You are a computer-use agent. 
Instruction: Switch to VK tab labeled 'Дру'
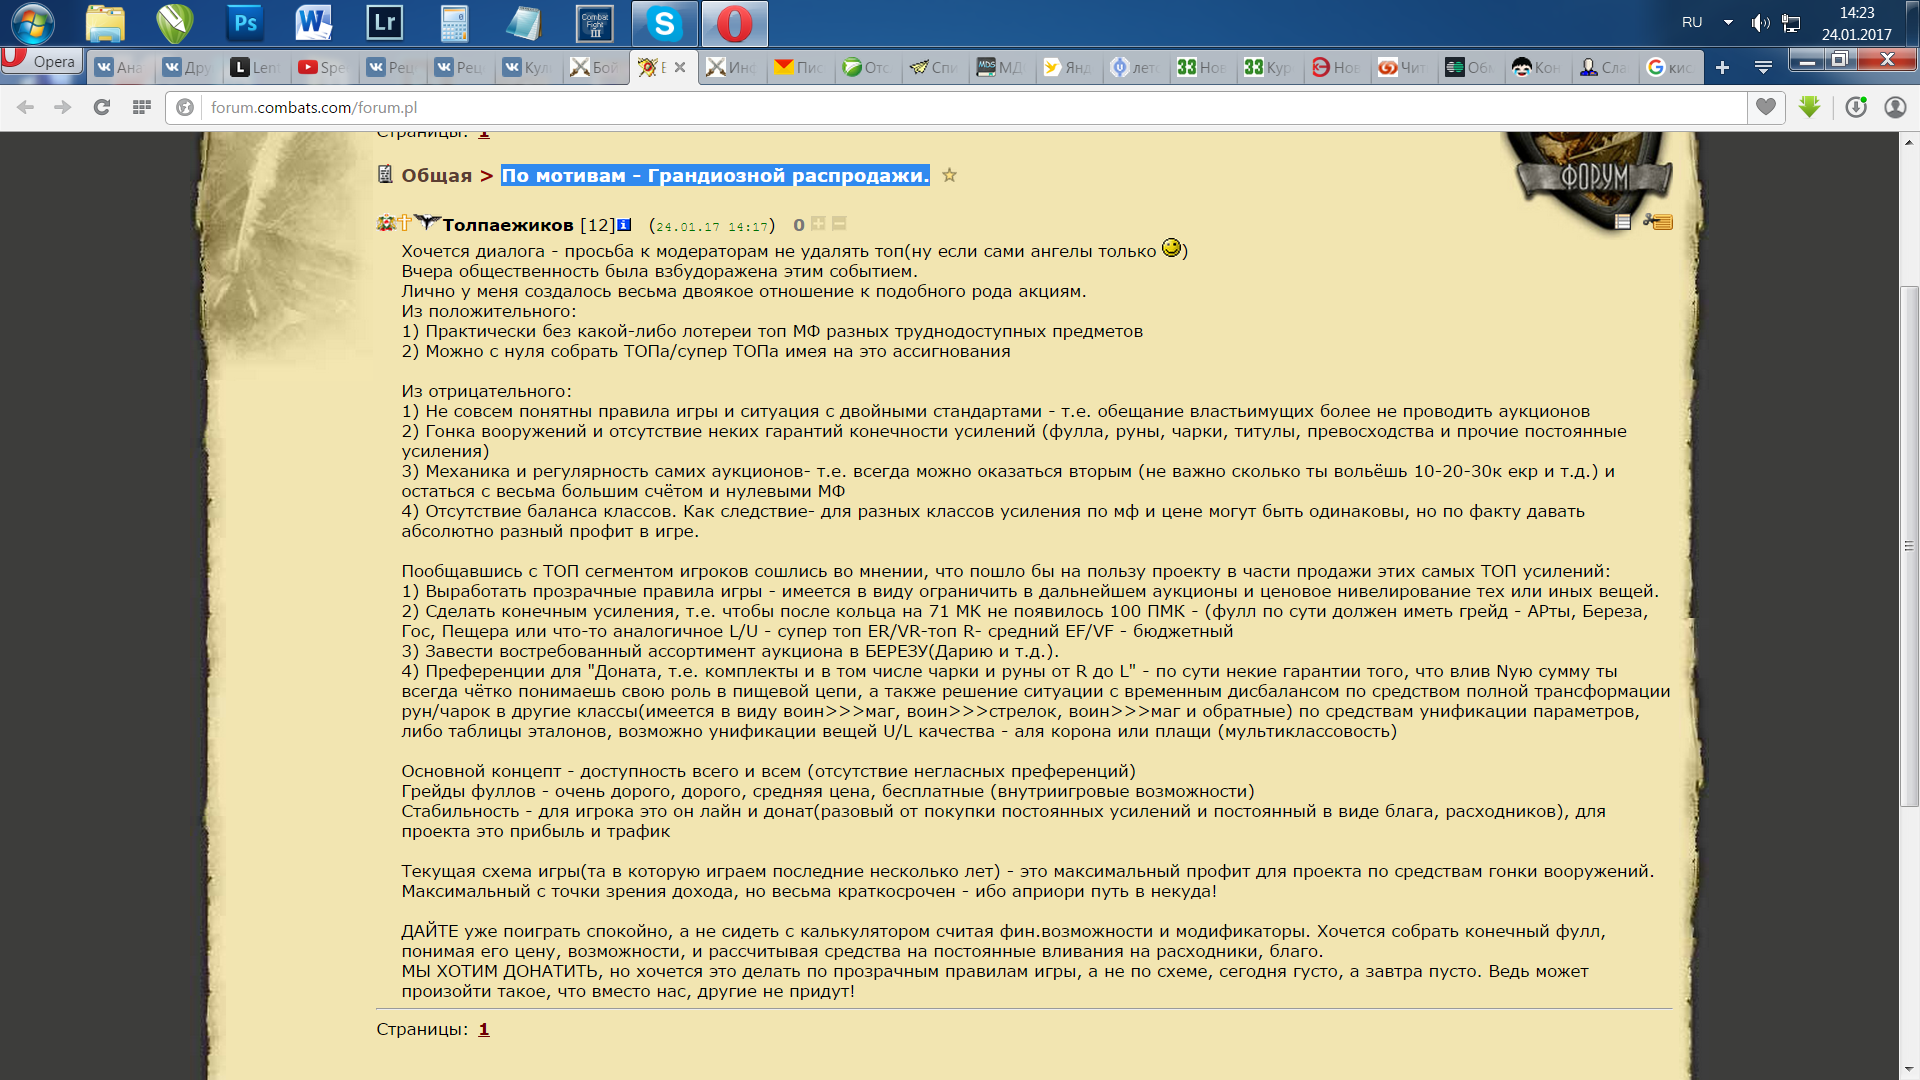click(187, 67)
